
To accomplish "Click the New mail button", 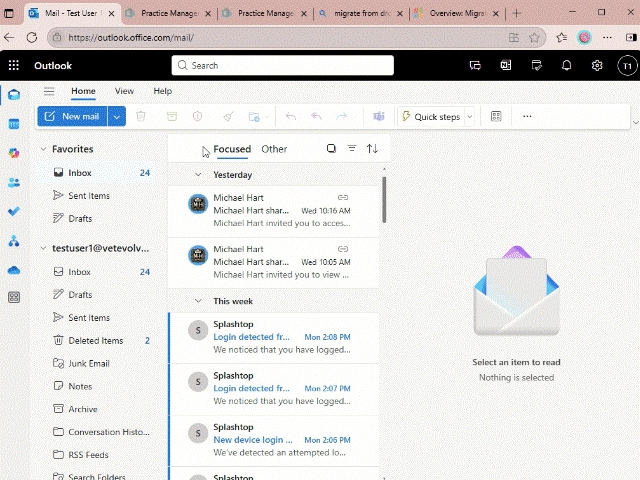I will (x=72, y=116).
